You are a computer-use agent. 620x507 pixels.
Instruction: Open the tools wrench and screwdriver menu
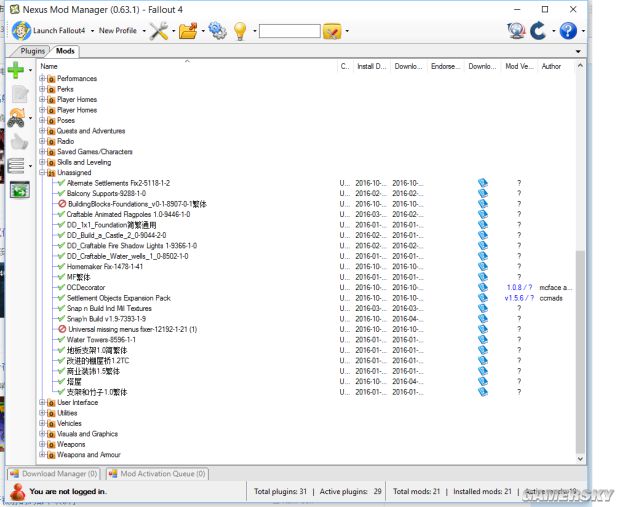click(159, 31)
